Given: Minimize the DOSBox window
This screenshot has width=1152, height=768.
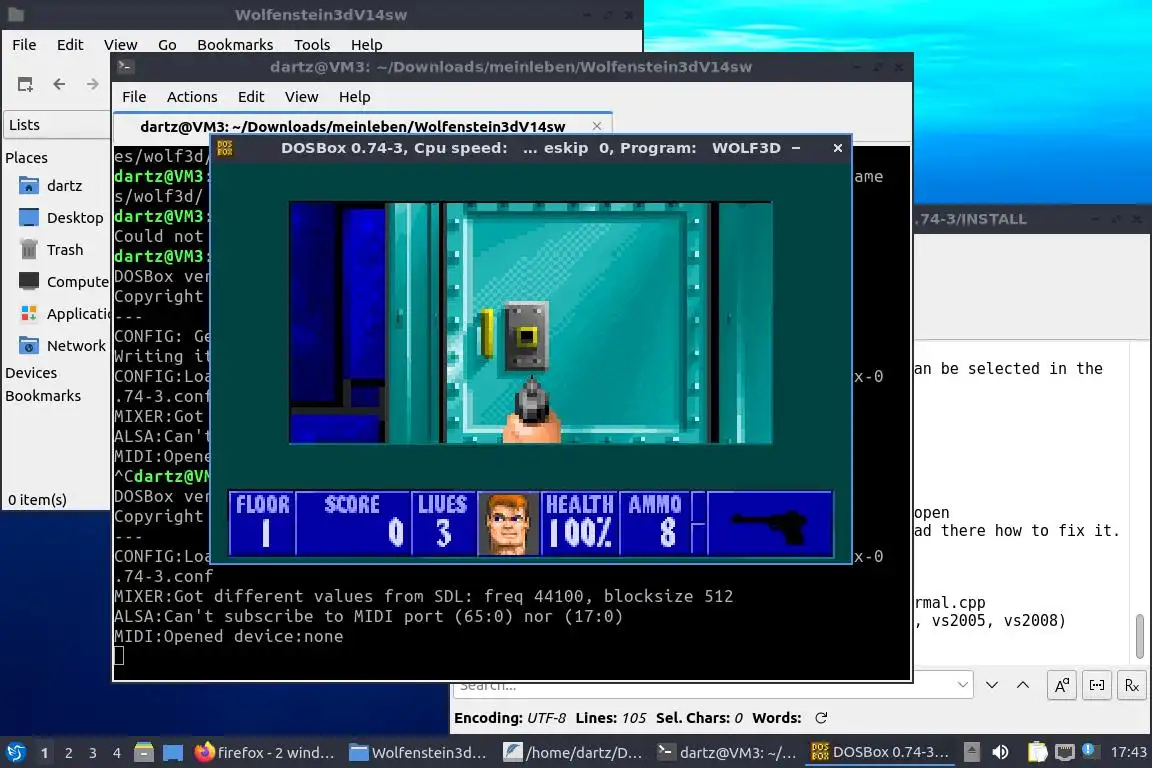Looking at the screenshot, I should pos(796,148).
